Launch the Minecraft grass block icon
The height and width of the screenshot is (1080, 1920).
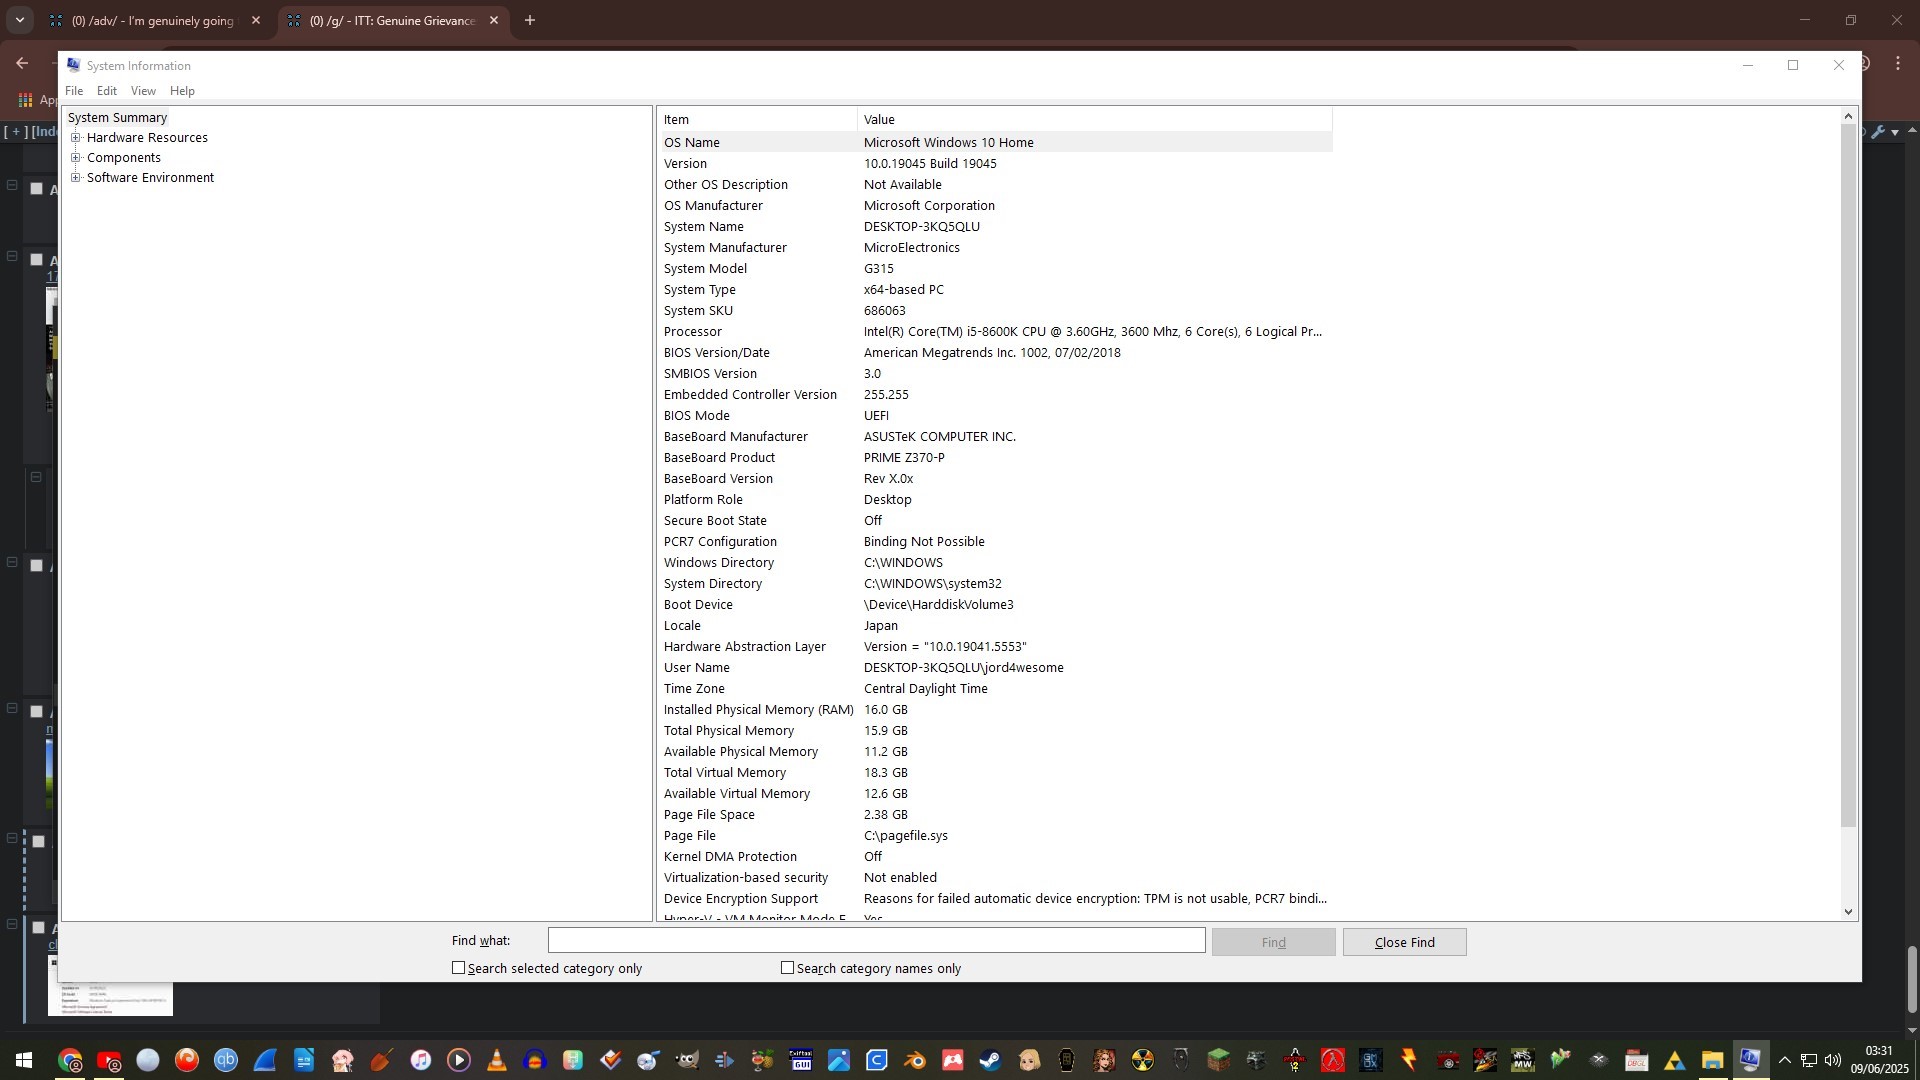(1218, 1060)
